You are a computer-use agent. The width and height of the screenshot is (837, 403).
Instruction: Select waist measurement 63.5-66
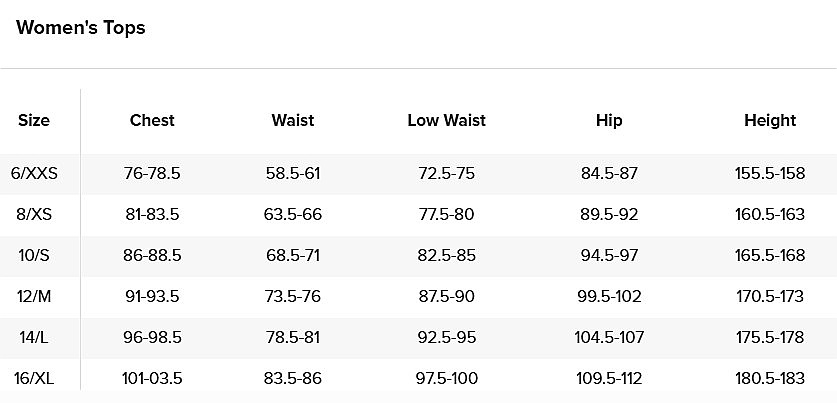(x=293, y=215)
